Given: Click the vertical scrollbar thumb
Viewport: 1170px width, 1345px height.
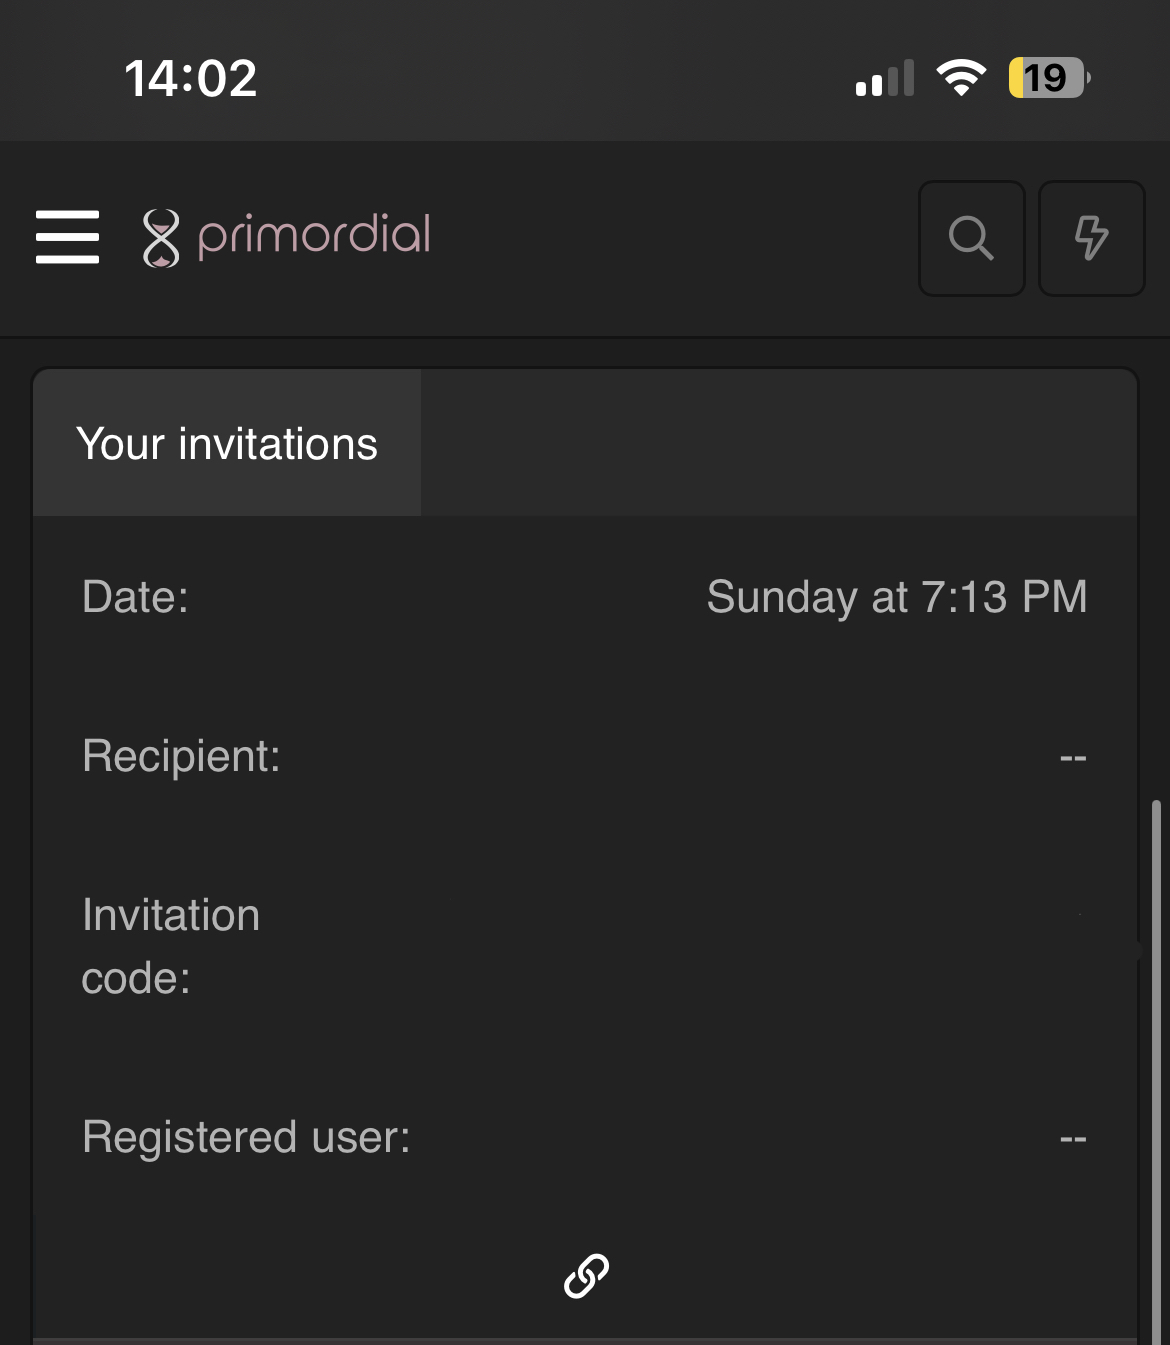Looking at the screenshot, I should click(1156, 1070).
